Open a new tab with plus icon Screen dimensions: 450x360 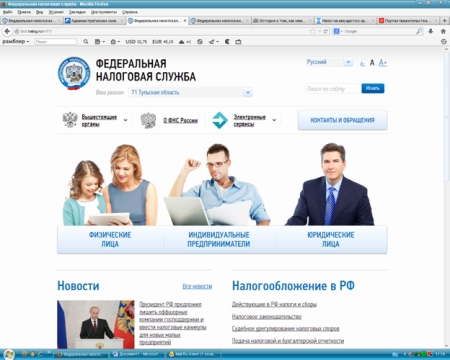(444, 21)
